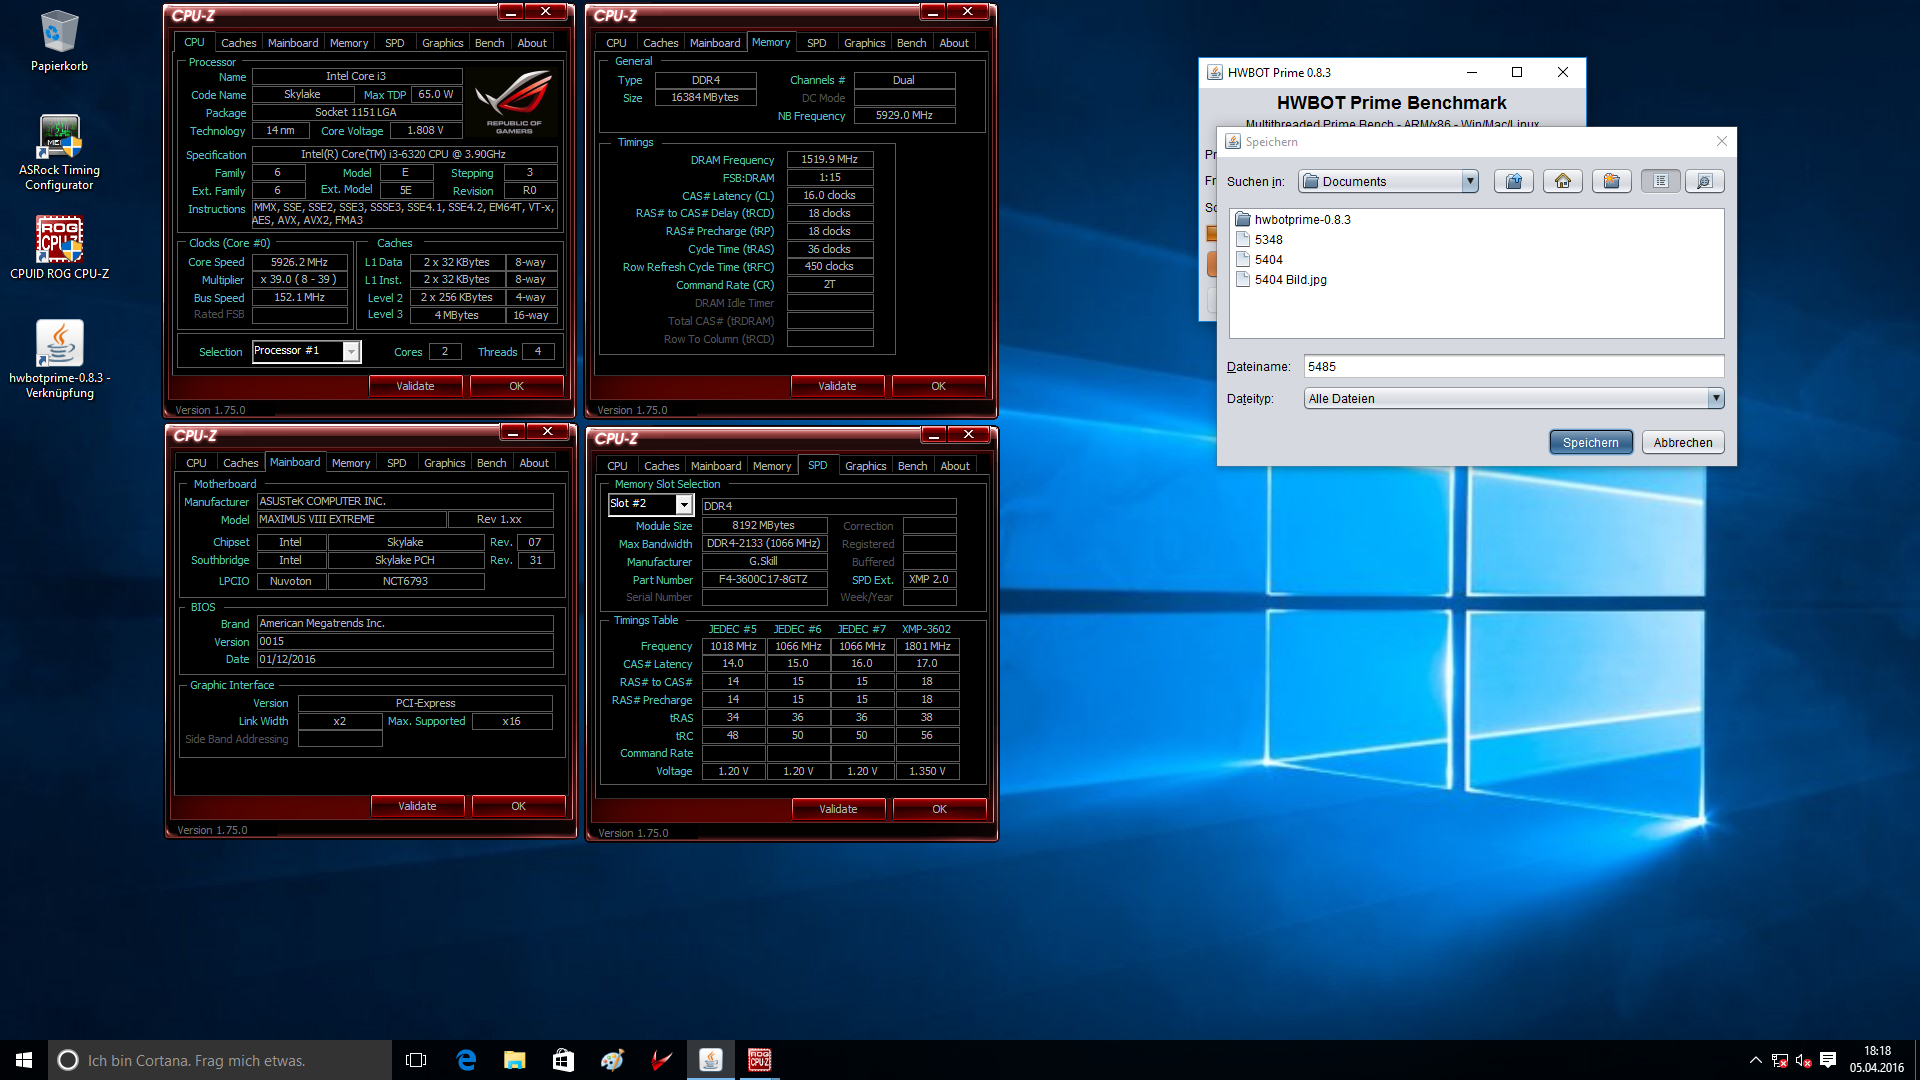Click the Home folder icon in Speichern dialog

point(1562,181)
